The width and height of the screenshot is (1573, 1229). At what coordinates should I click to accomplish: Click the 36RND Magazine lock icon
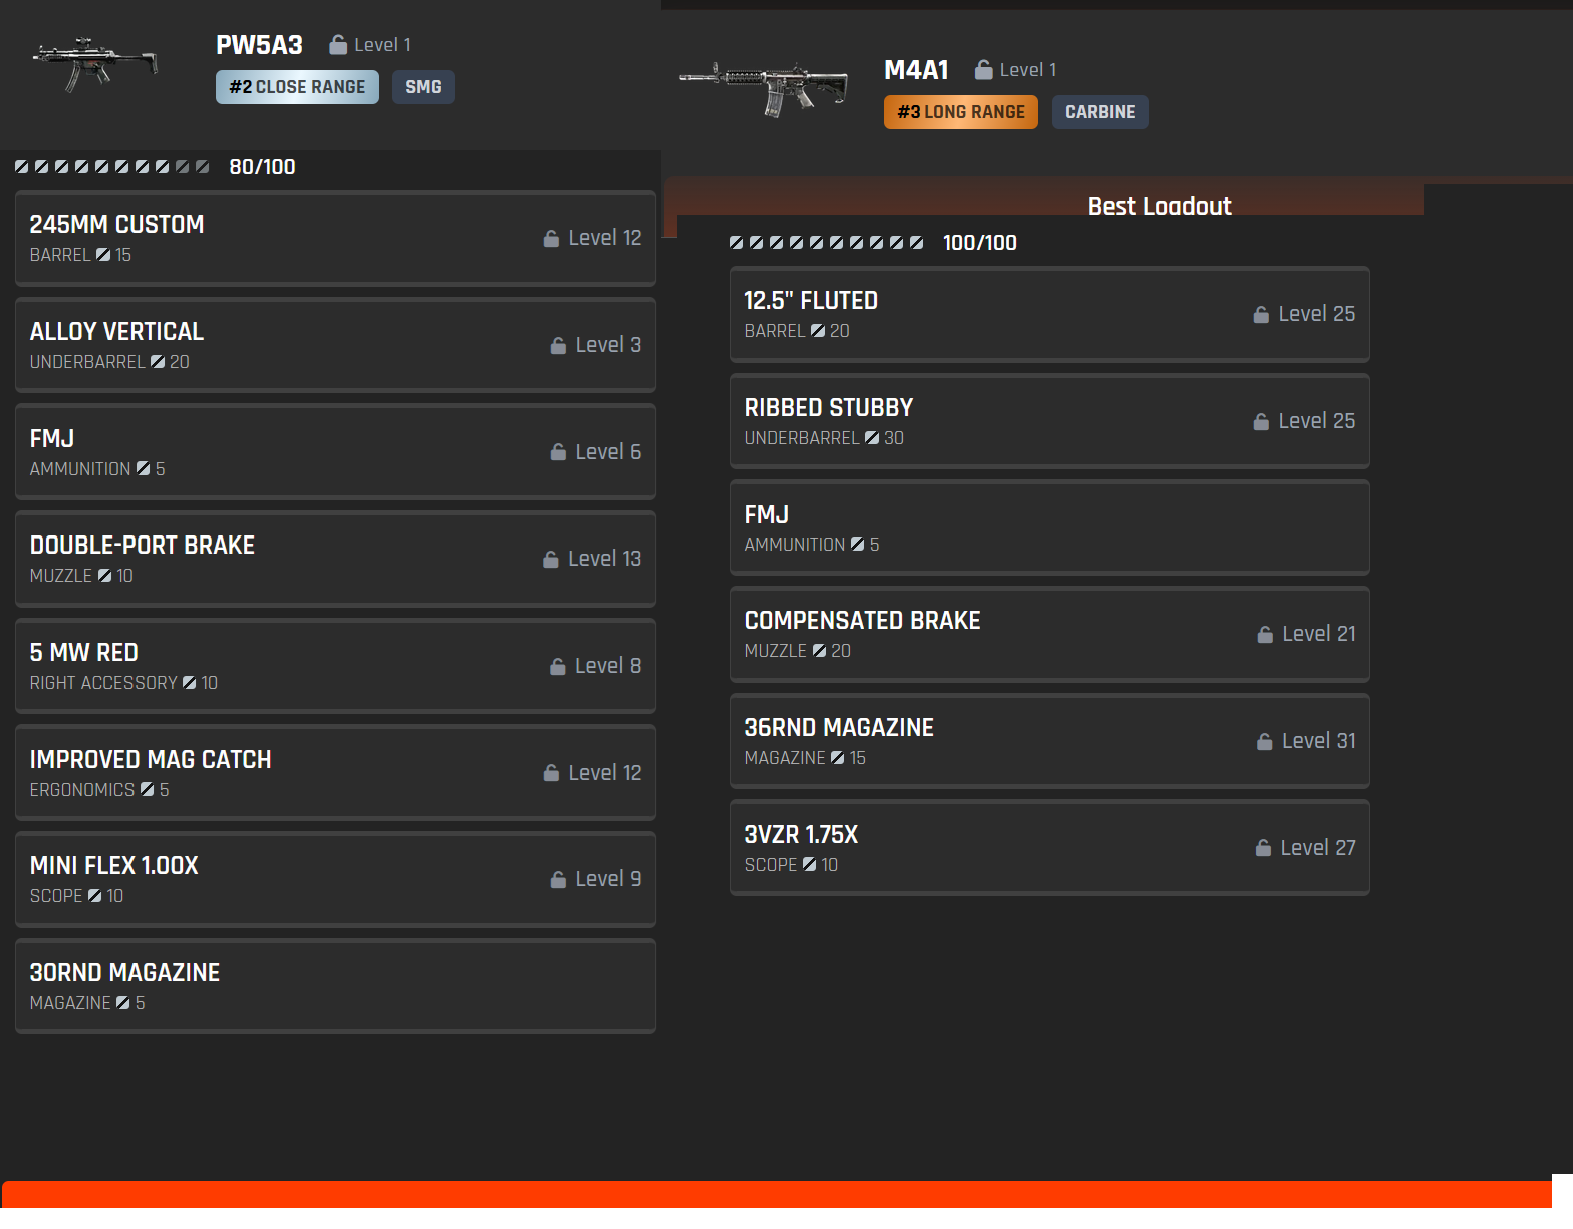tap(1265, 742)
